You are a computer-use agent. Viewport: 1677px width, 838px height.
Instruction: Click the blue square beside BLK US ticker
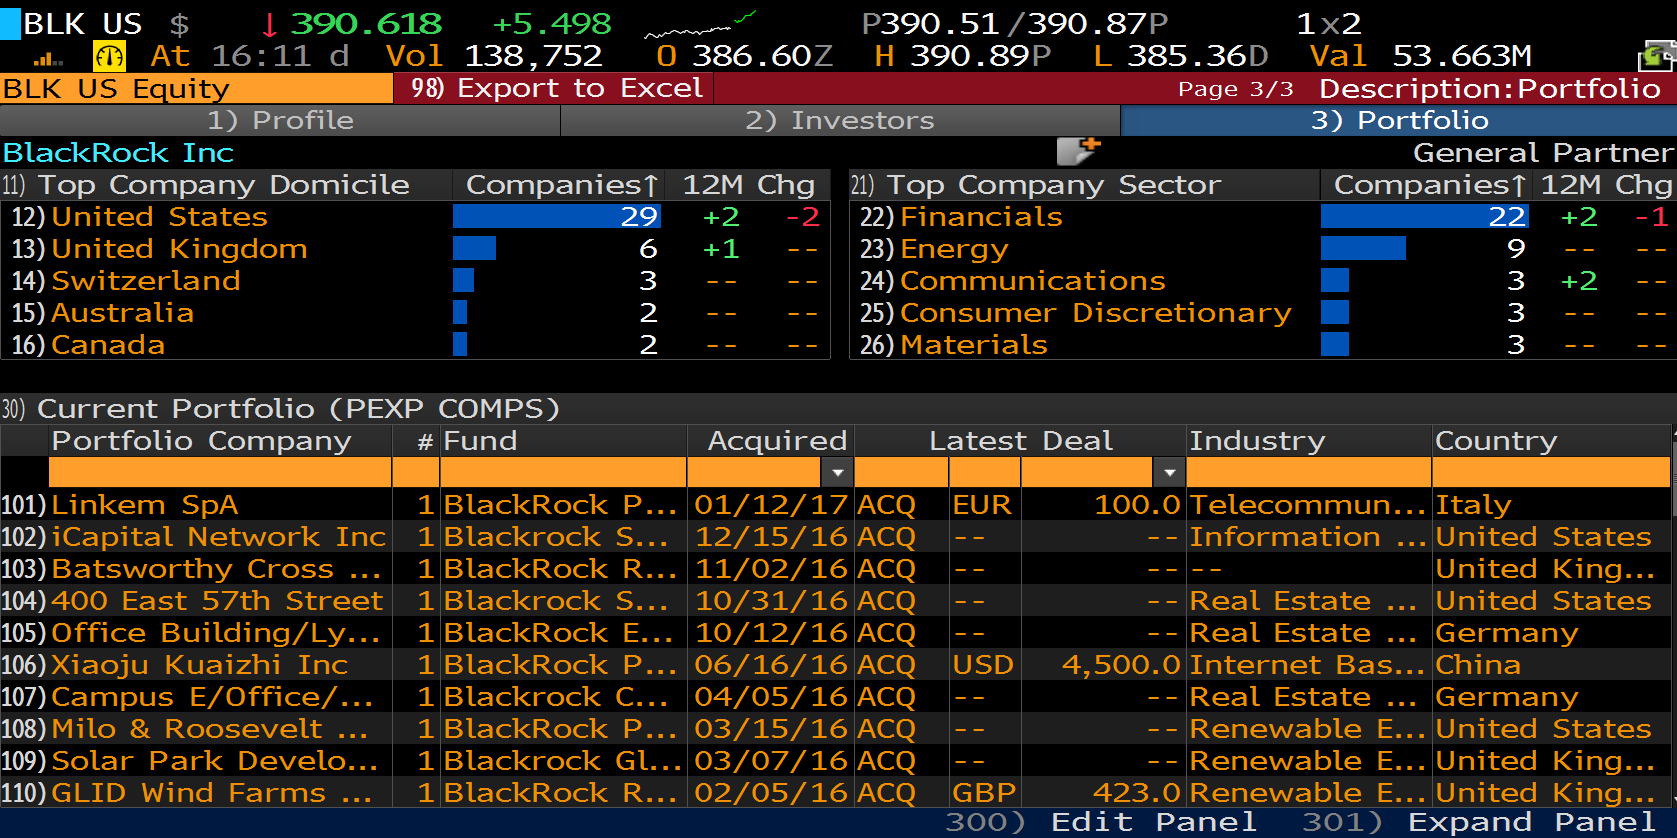(10, 24)
